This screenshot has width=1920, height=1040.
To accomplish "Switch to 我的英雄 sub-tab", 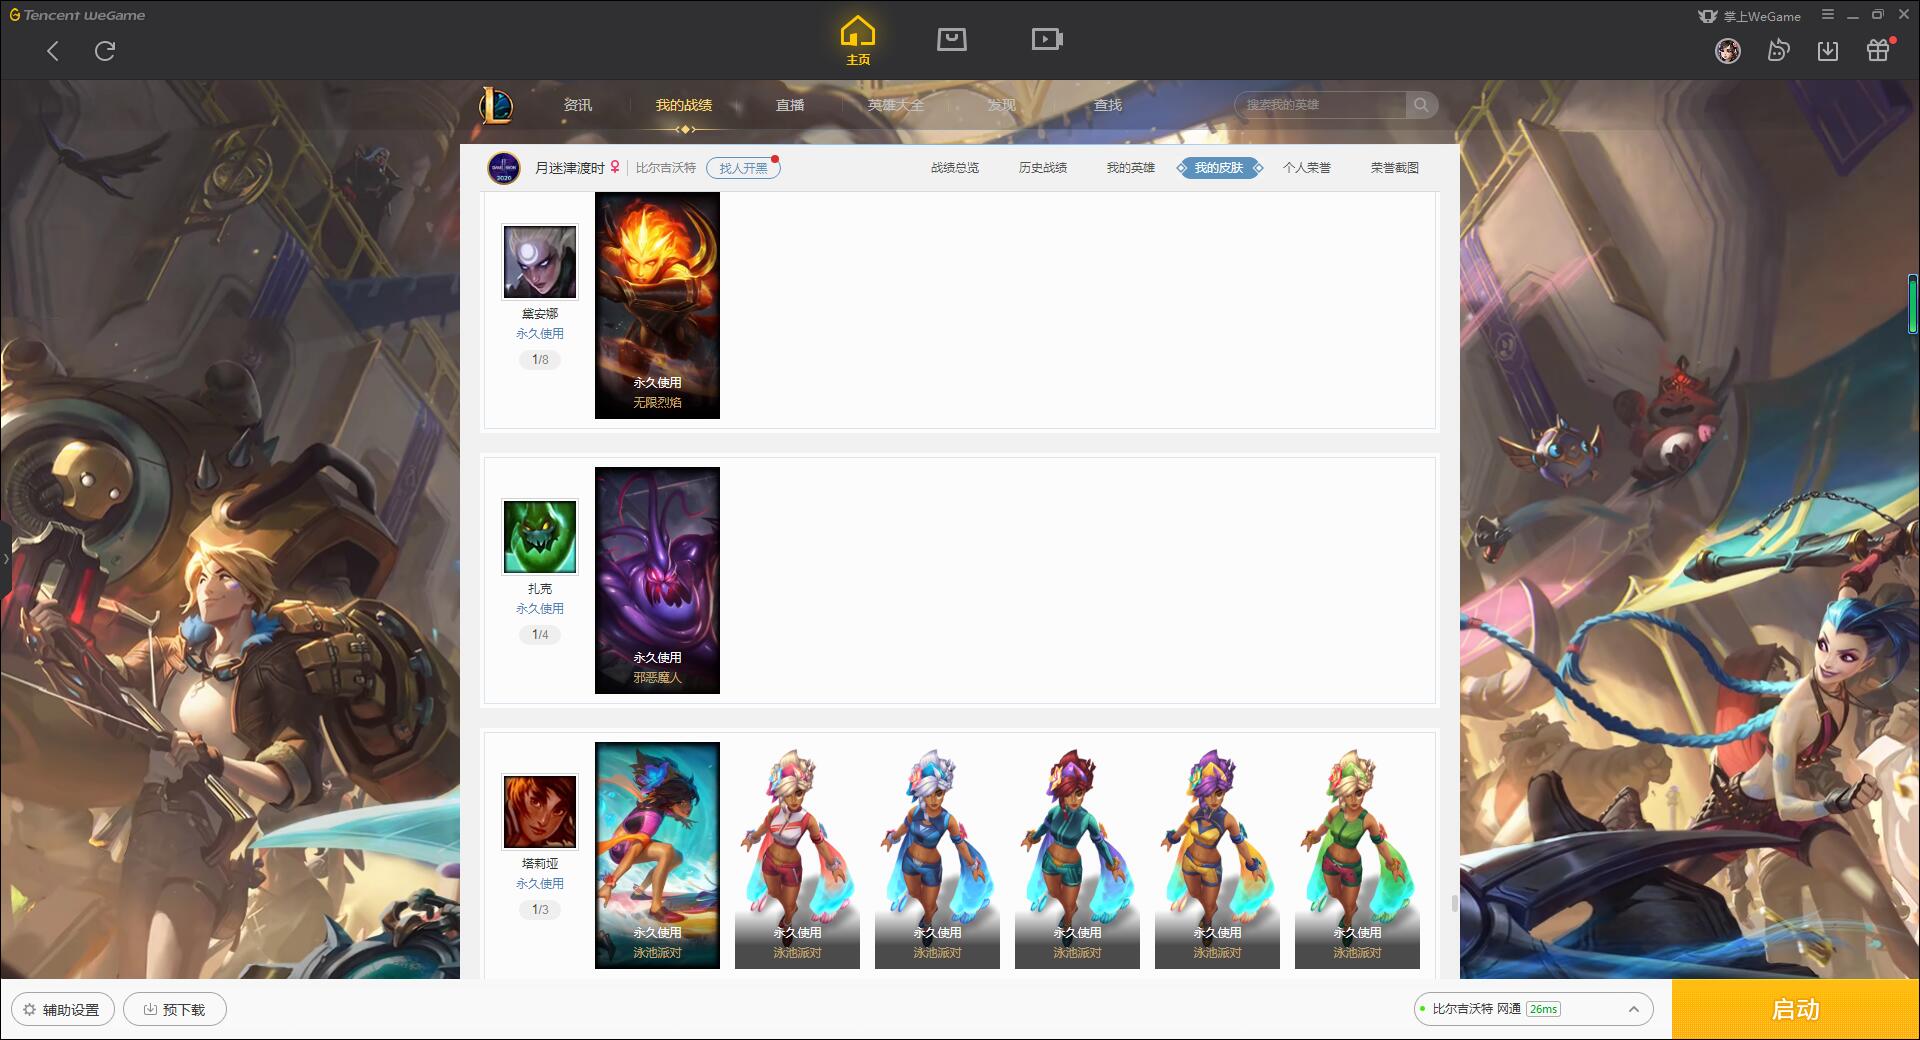I will click(1131, 168).
